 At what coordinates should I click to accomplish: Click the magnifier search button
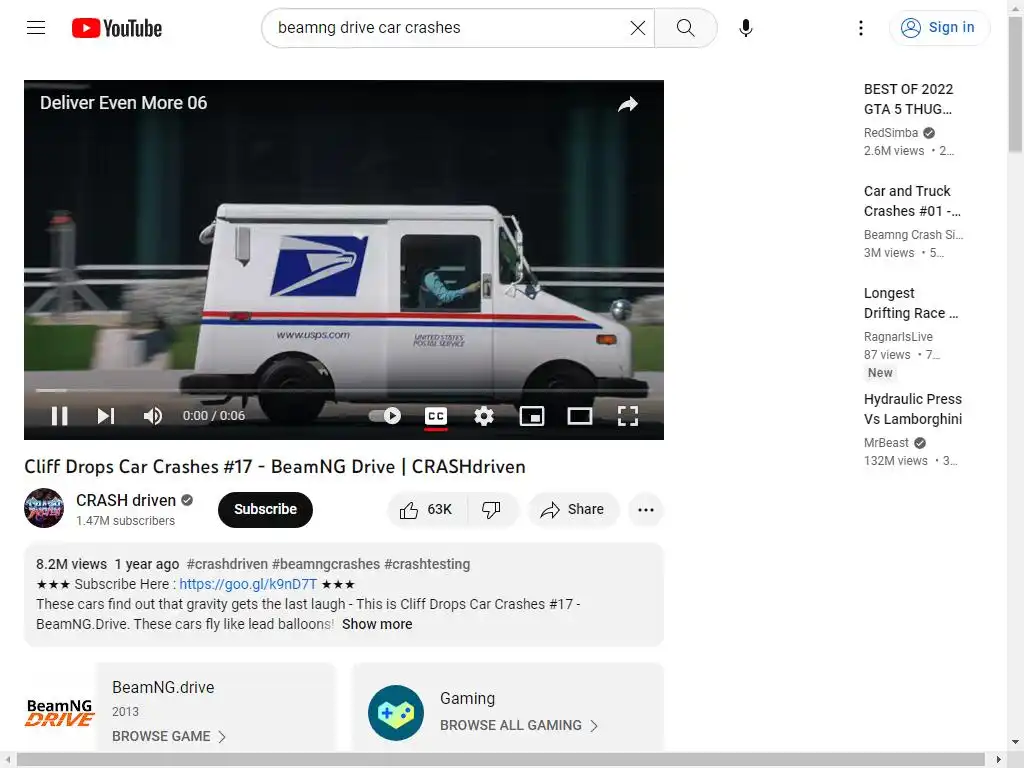[x=685, y=27]
